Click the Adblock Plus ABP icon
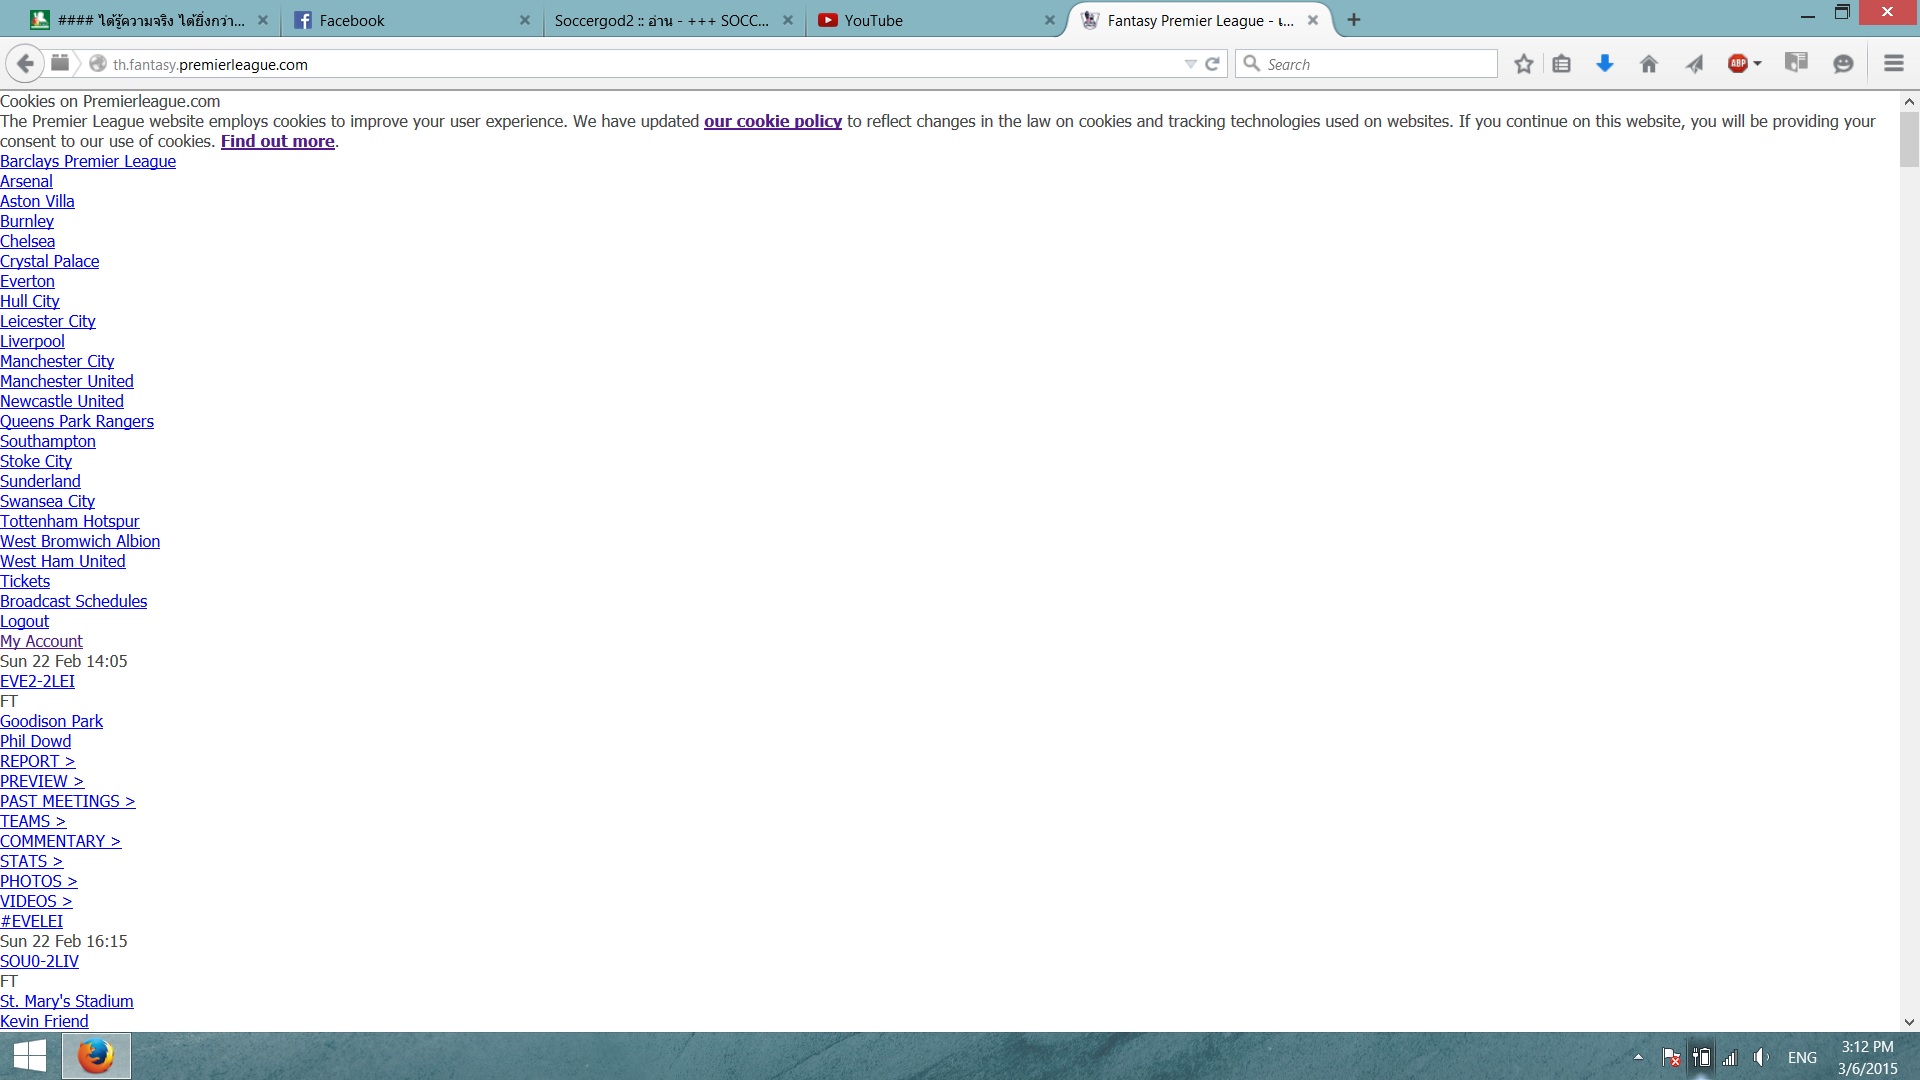 [x=1738, y=64]
